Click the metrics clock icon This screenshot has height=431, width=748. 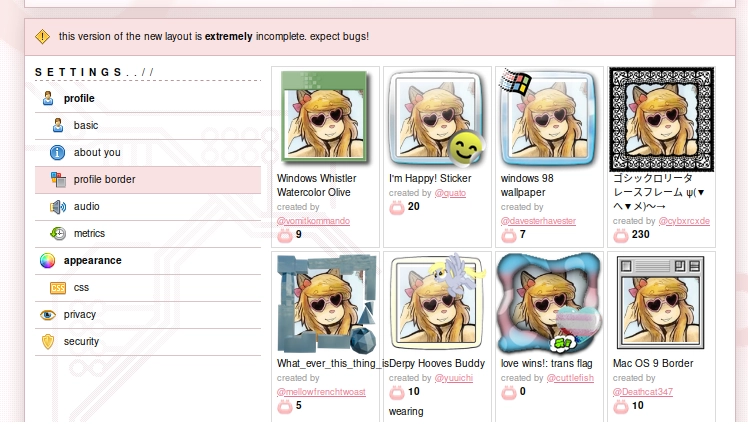point(58,233)
